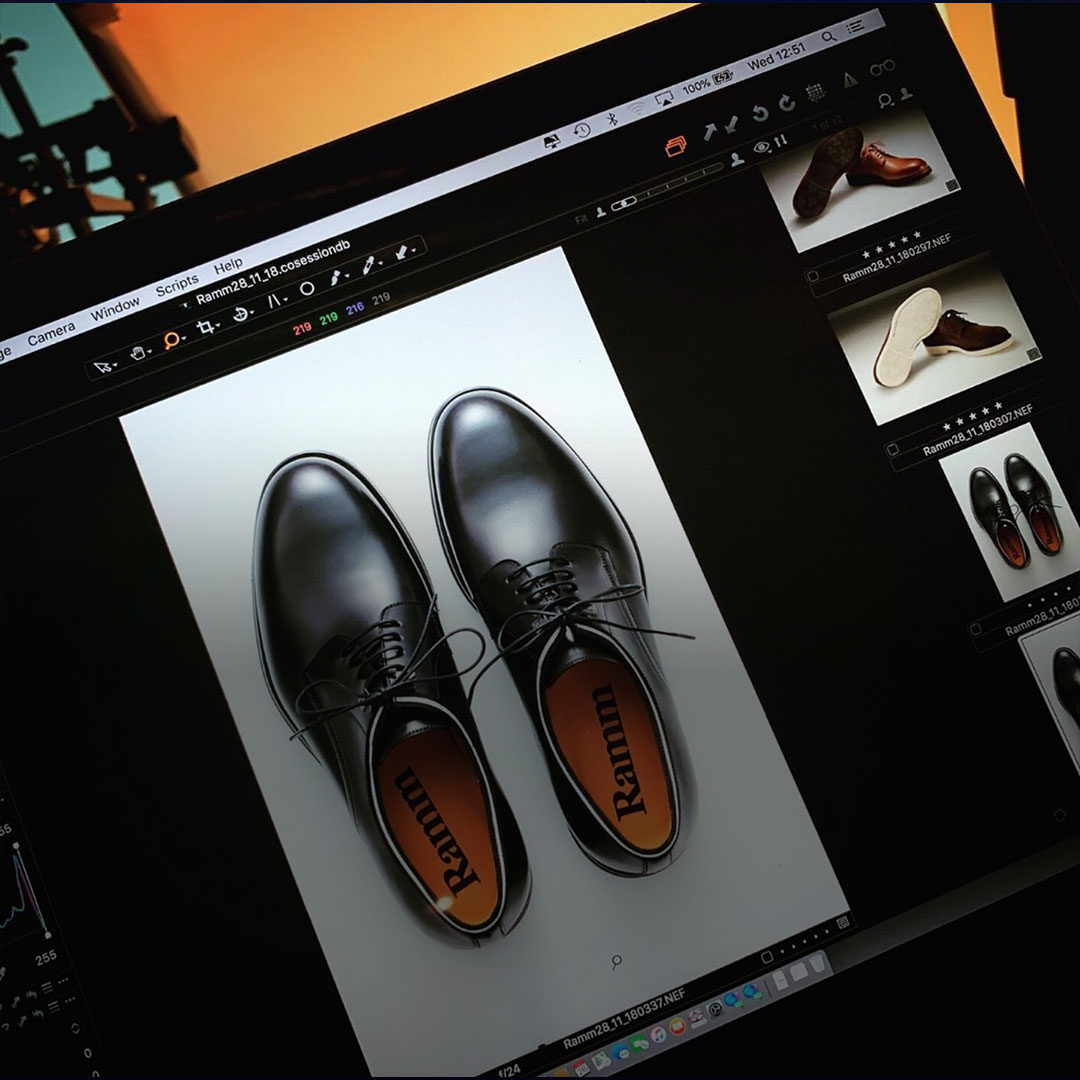1080x1080 pixels.
Task: Select the Pan hand tool
Action: point(138,353)
